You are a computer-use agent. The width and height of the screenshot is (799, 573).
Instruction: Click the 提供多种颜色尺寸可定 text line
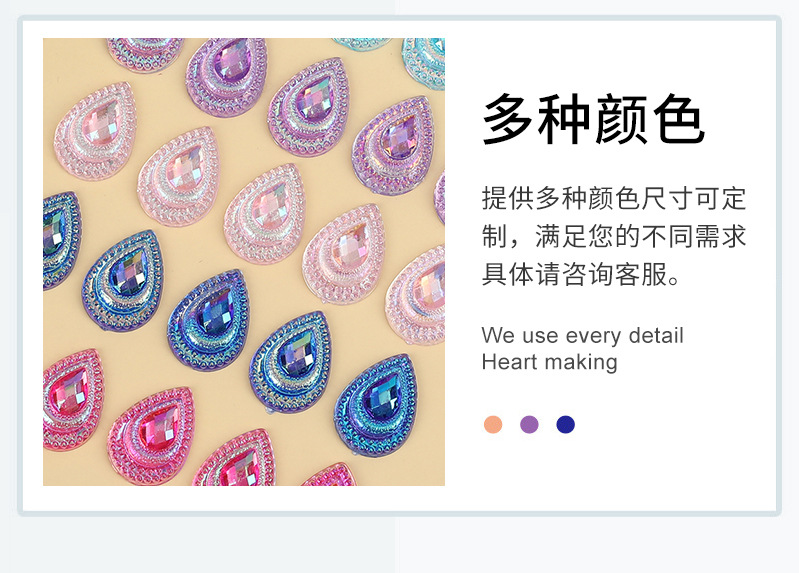(x=614, y=198)
